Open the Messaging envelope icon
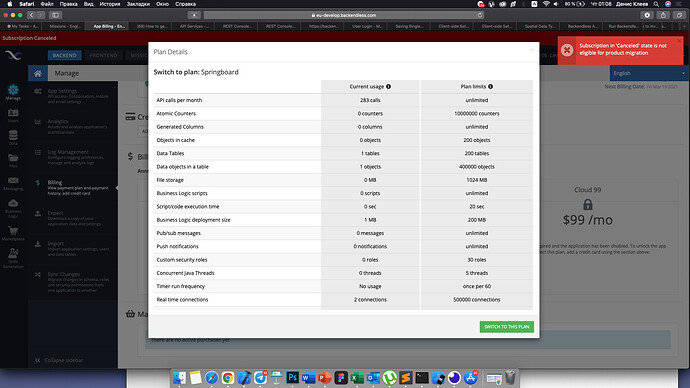This screenshot has height=388, width=690. (x=13, y=183)
